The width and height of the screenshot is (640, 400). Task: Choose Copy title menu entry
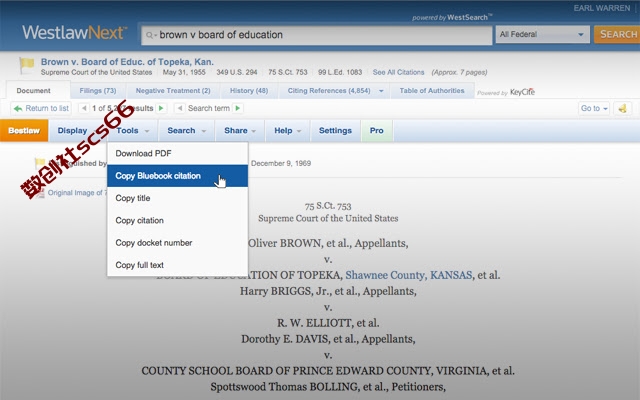click(x=177, y=198)
